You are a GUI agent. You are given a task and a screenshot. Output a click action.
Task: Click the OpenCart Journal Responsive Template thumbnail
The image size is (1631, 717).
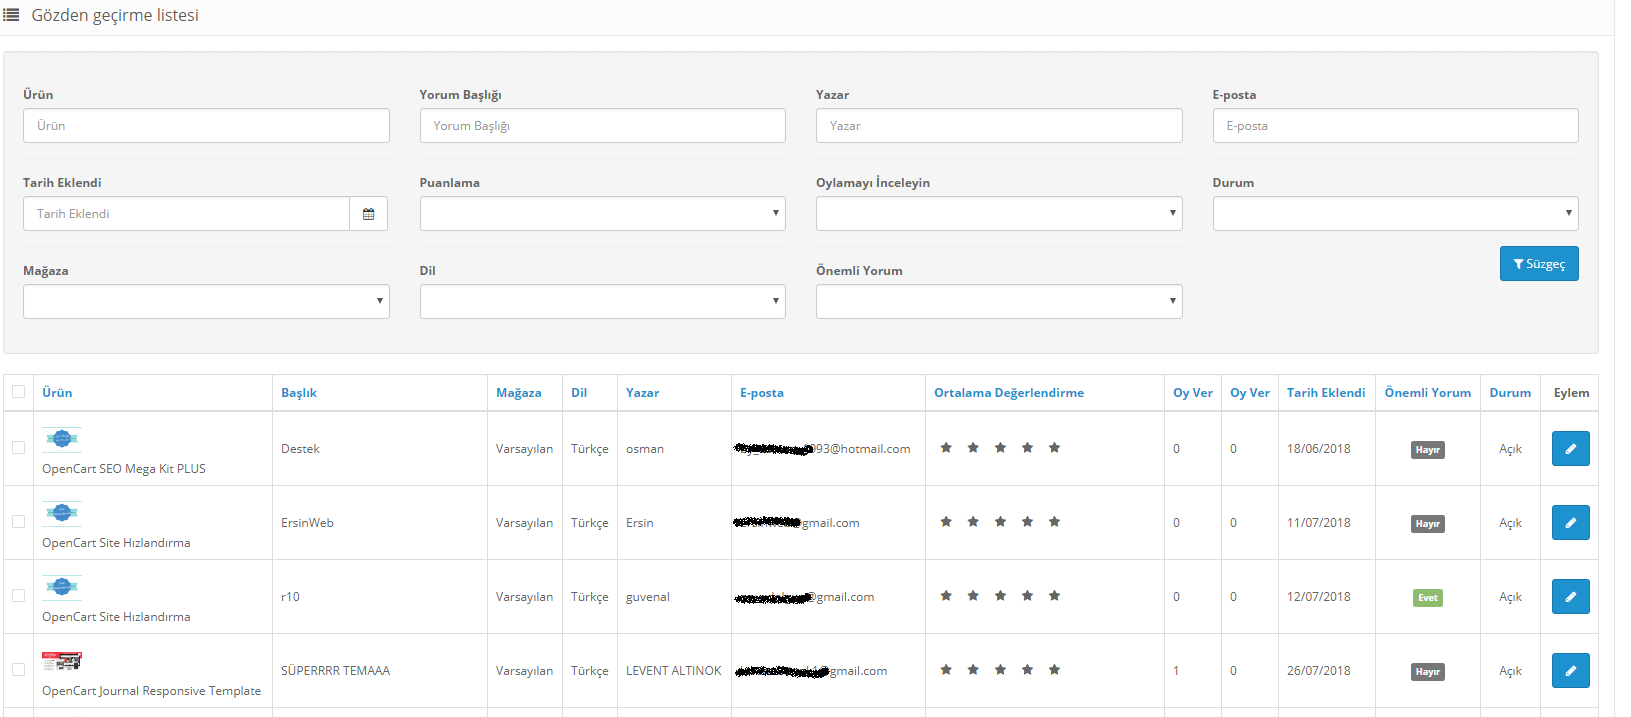(61, 661)
